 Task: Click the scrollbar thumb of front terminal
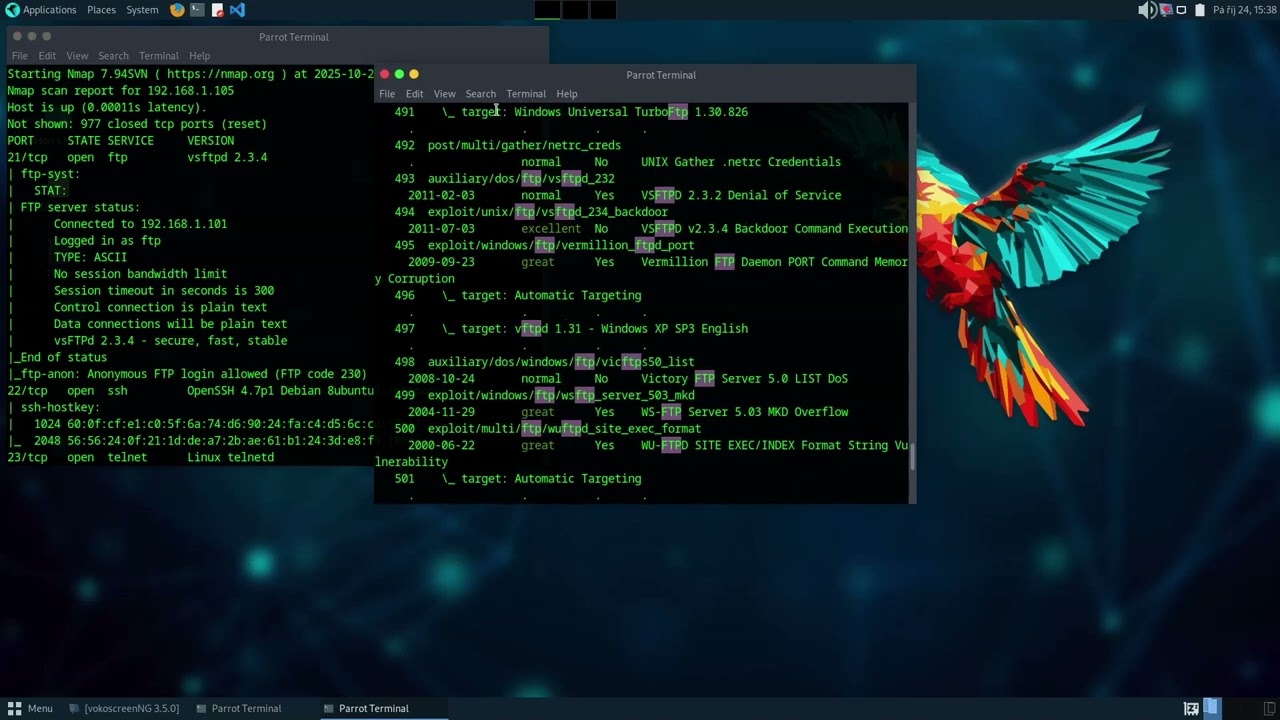pos(911,459)
